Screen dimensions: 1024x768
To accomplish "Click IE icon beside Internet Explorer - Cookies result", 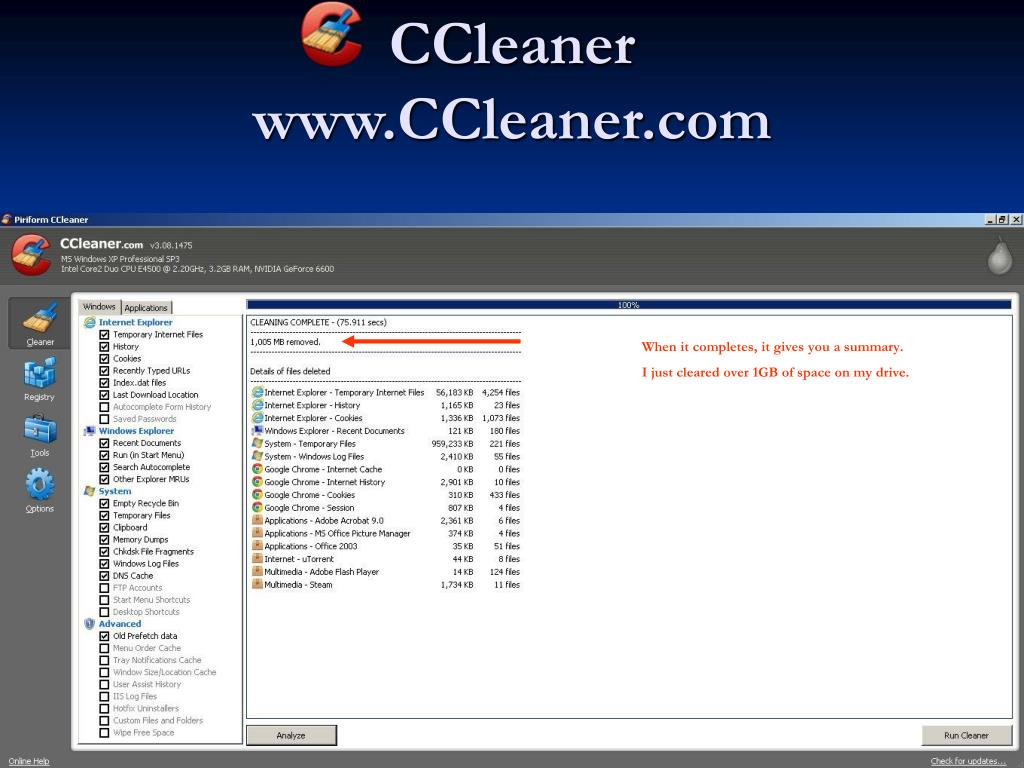I will 257,418.
